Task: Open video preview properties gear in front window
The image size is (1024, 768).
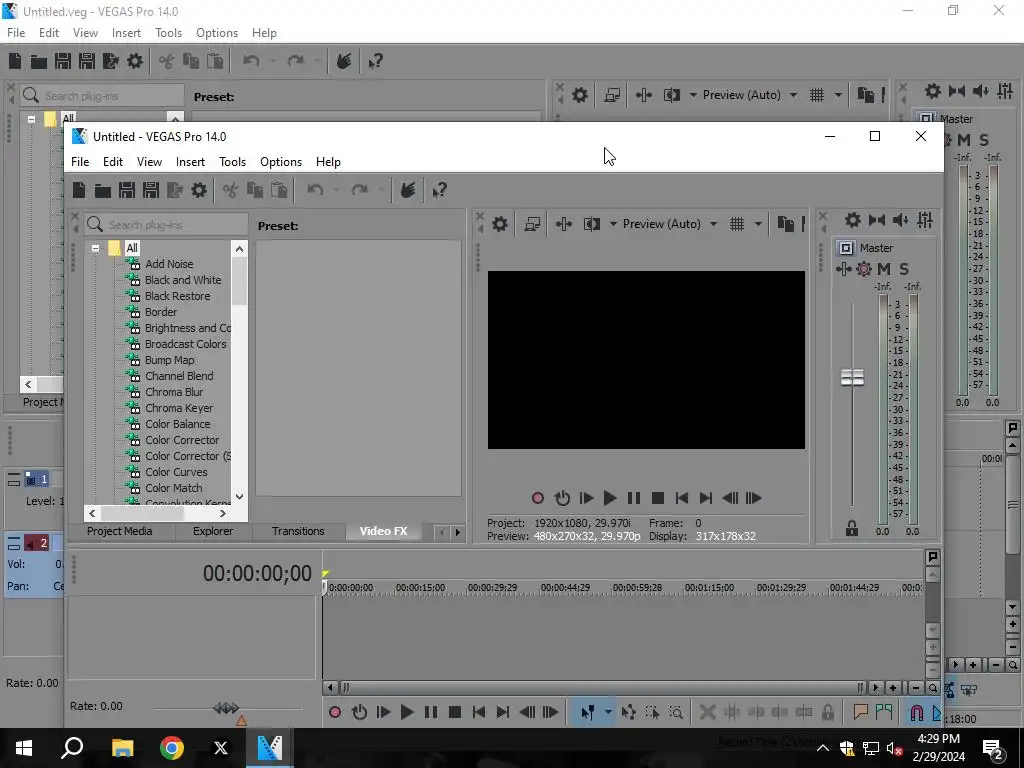Action: click(500, 224)
